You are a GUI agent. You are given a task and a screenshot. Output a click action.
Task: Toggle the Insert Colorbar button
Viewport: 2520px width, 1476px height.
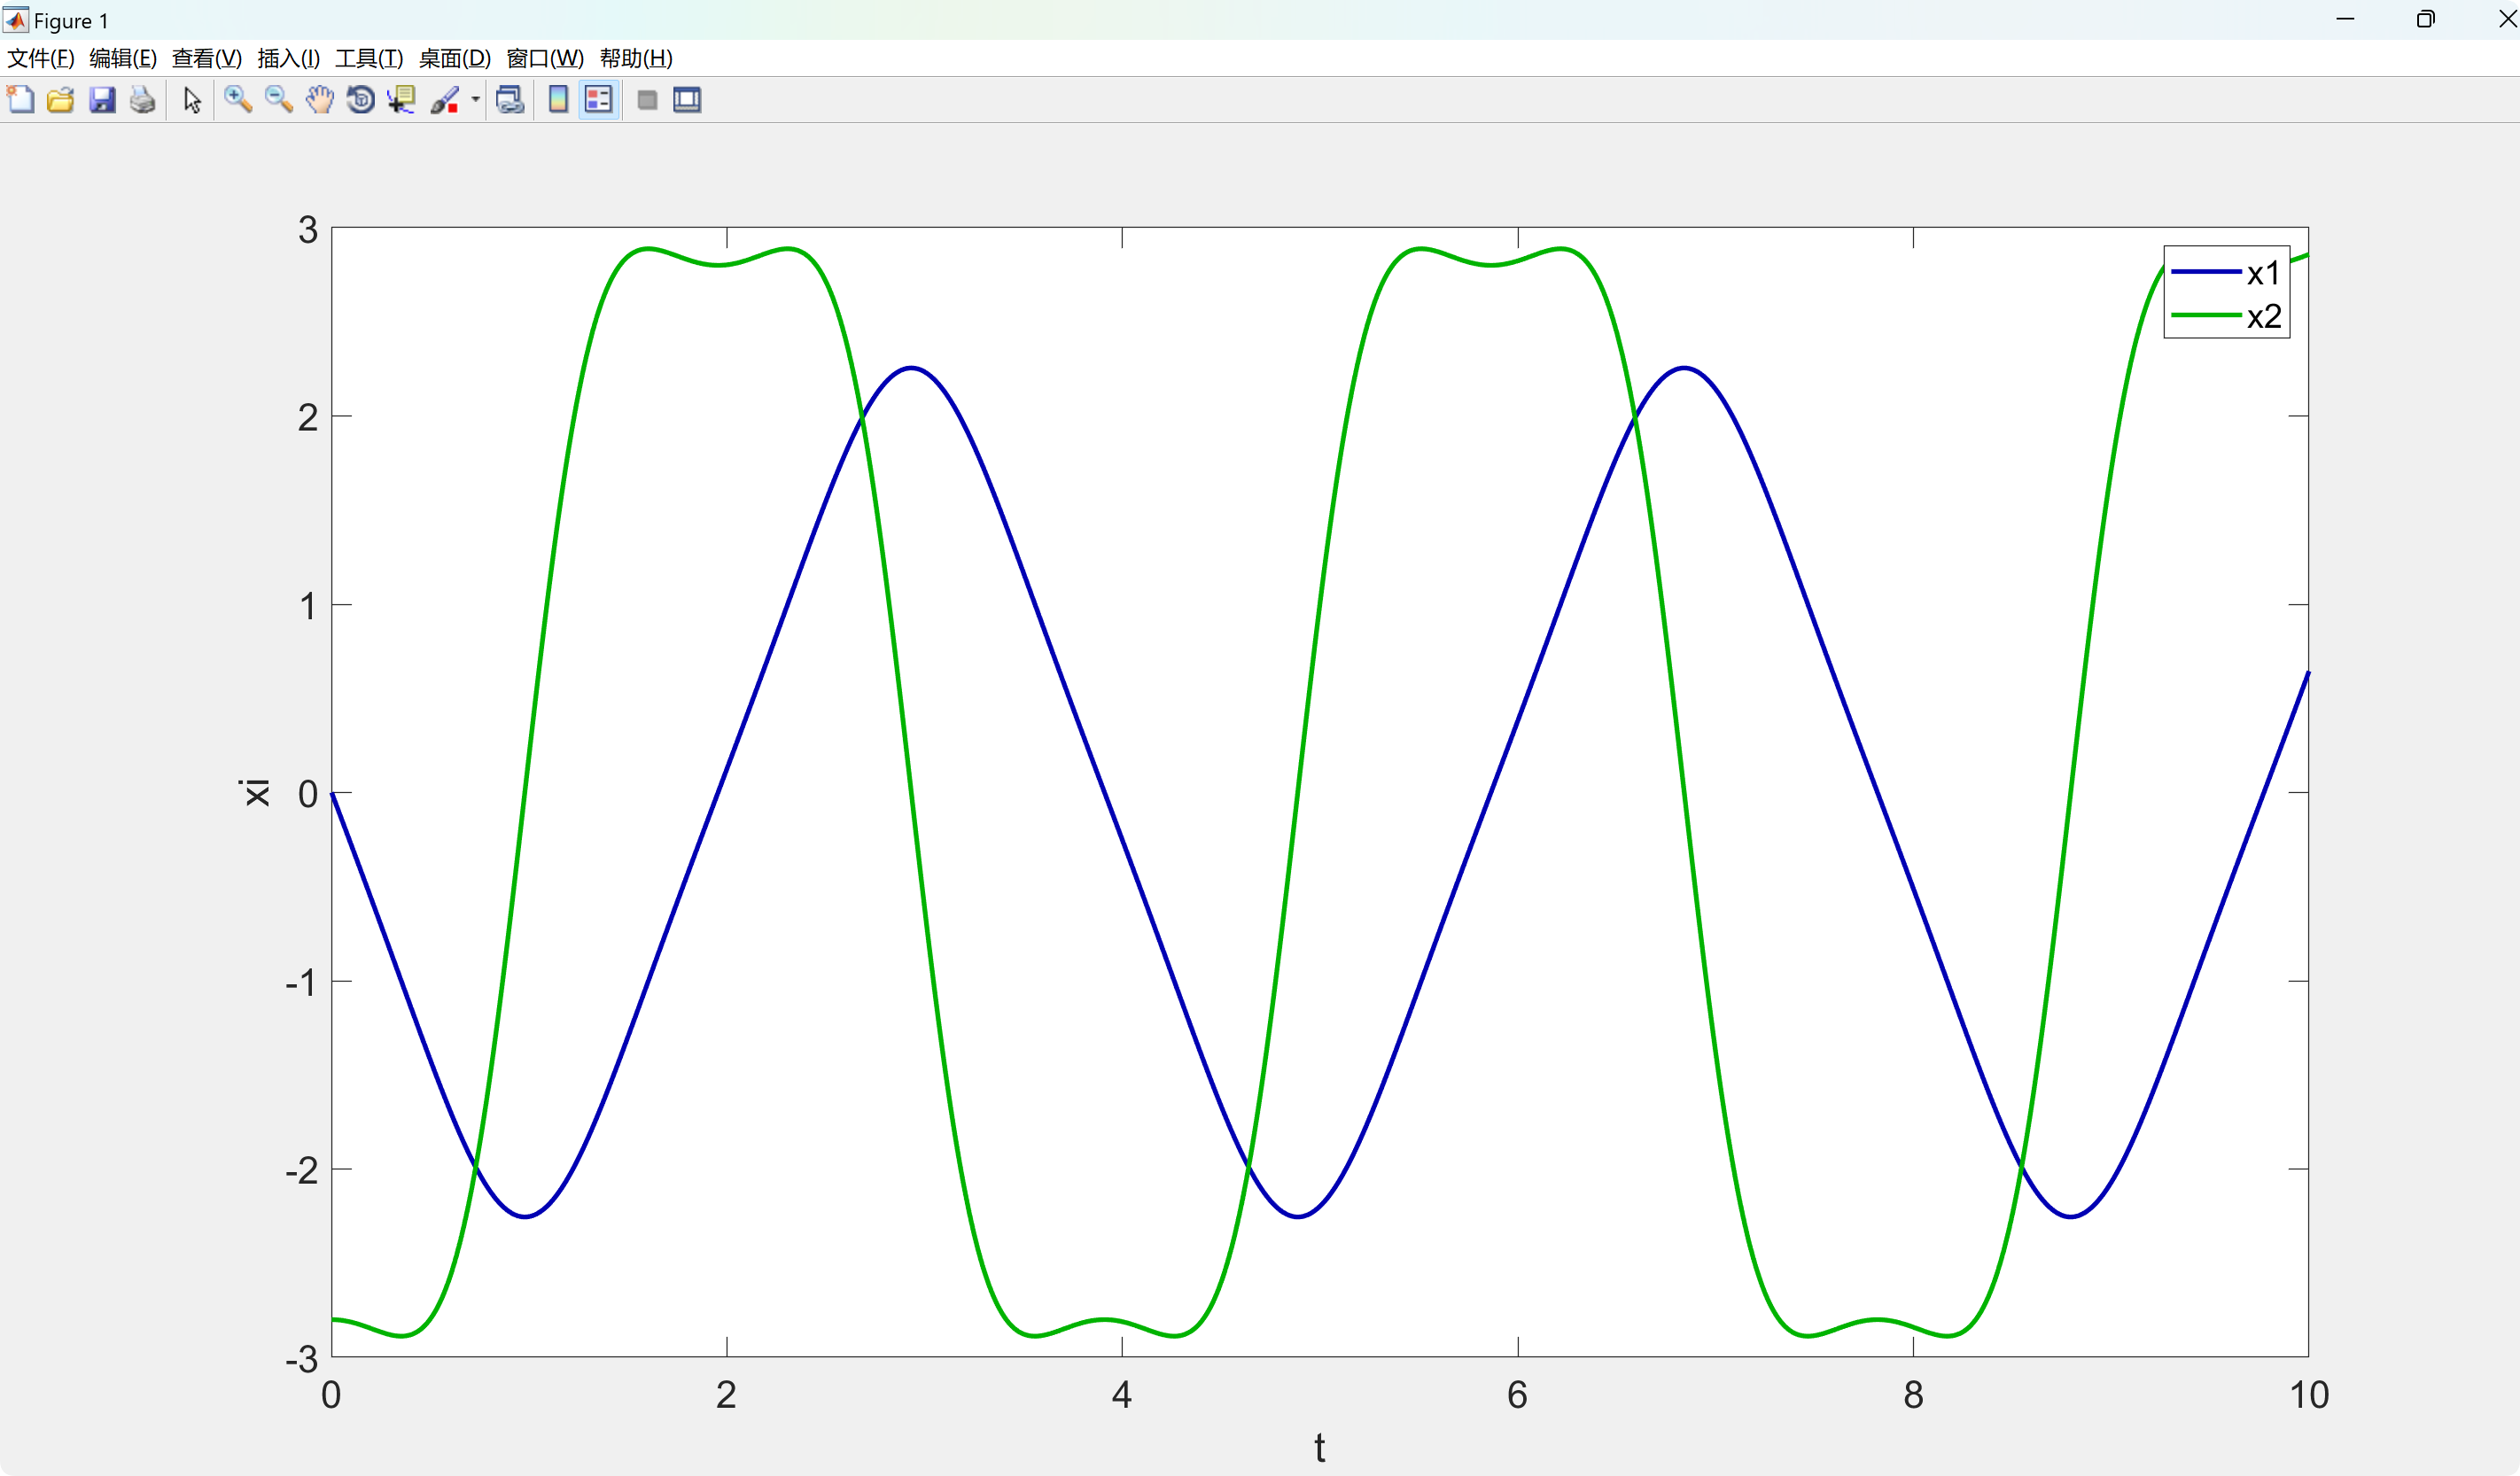pos(558,100)
